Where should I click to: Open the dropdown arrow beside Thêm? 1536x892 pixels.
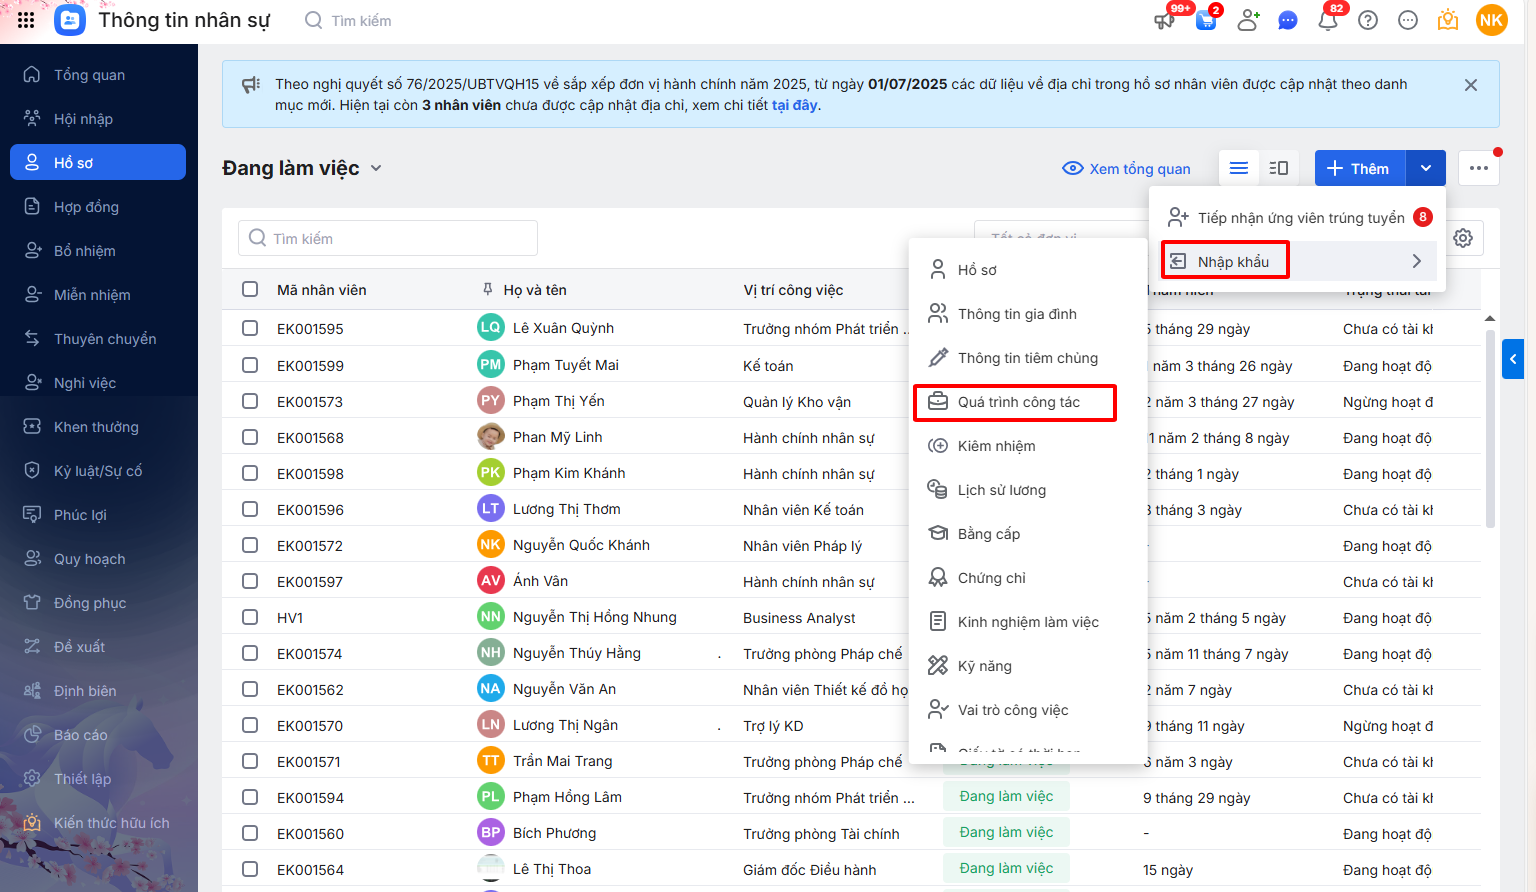tap(1425, 168)
